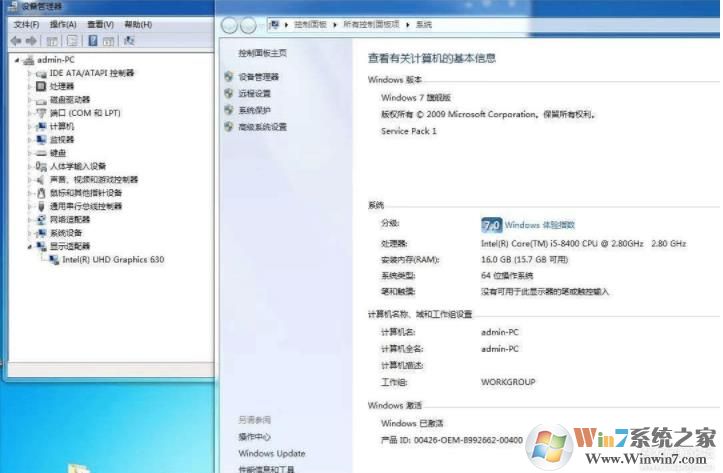Collapse the 显示适配器 node

click(30, 247)
